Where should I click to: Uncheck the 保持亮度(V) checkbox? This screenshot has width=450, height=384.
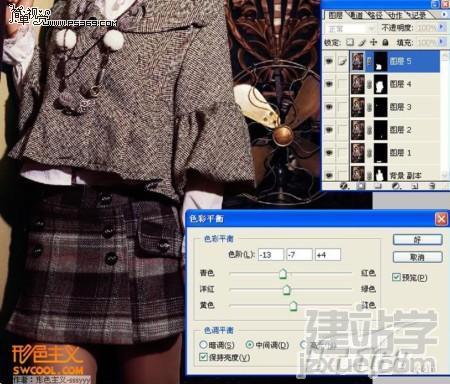click(203, 357)
